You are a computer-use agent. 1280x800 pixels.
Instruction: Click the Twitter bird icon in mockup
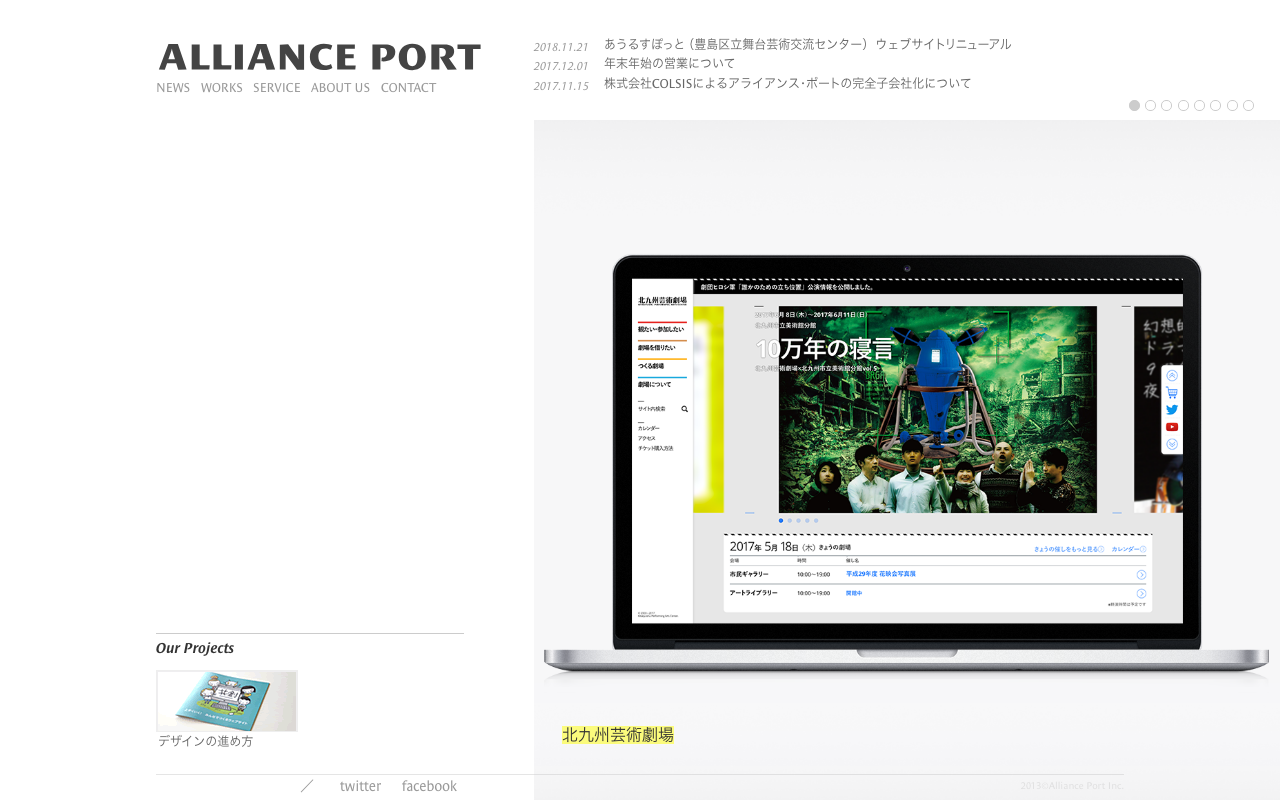(1172, 410)
